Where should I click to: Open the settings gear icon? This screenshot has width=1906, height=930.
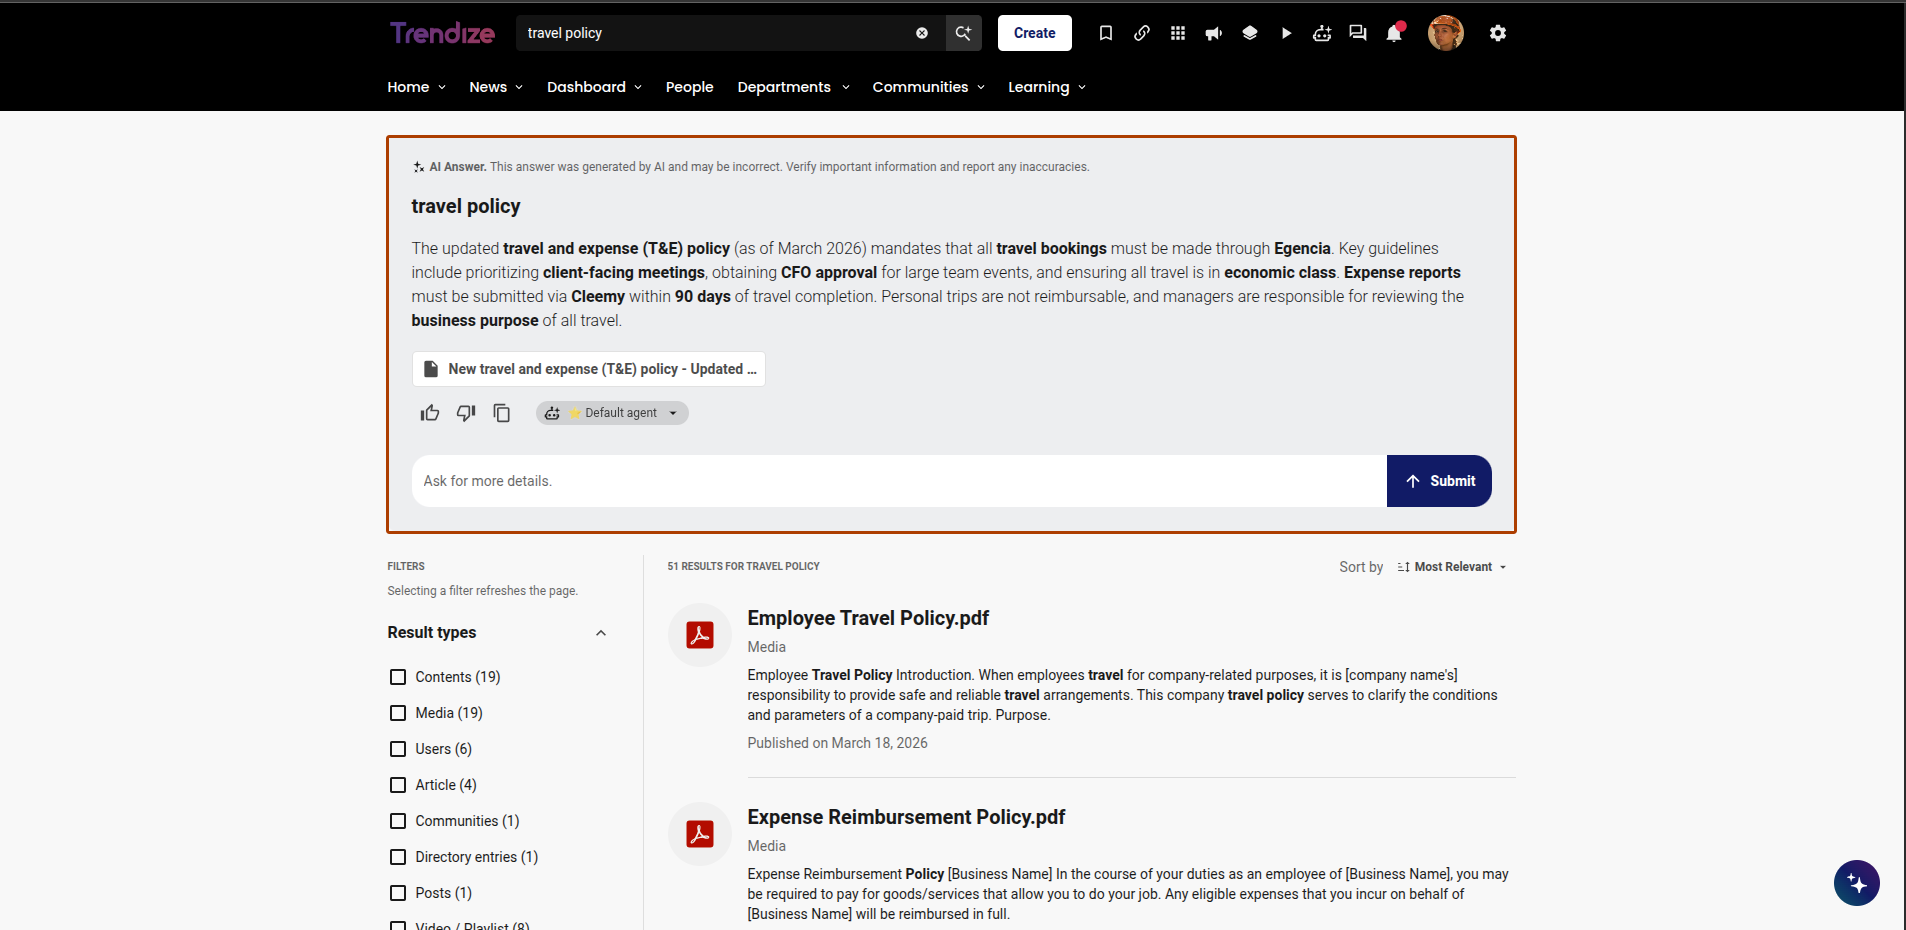coord(1498,33)
